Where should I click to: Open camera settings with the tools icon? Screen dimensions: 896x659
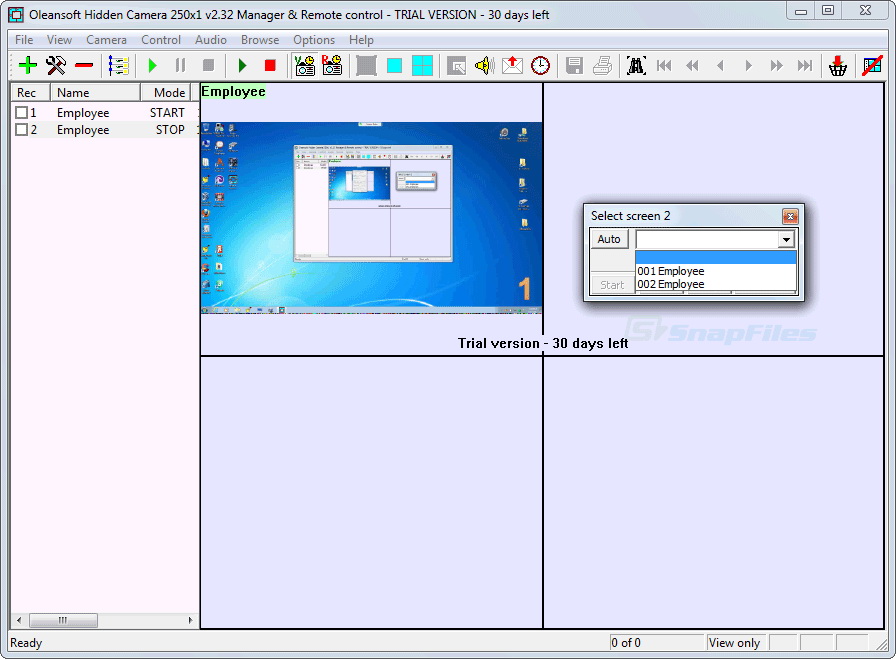tap(55, 66)
